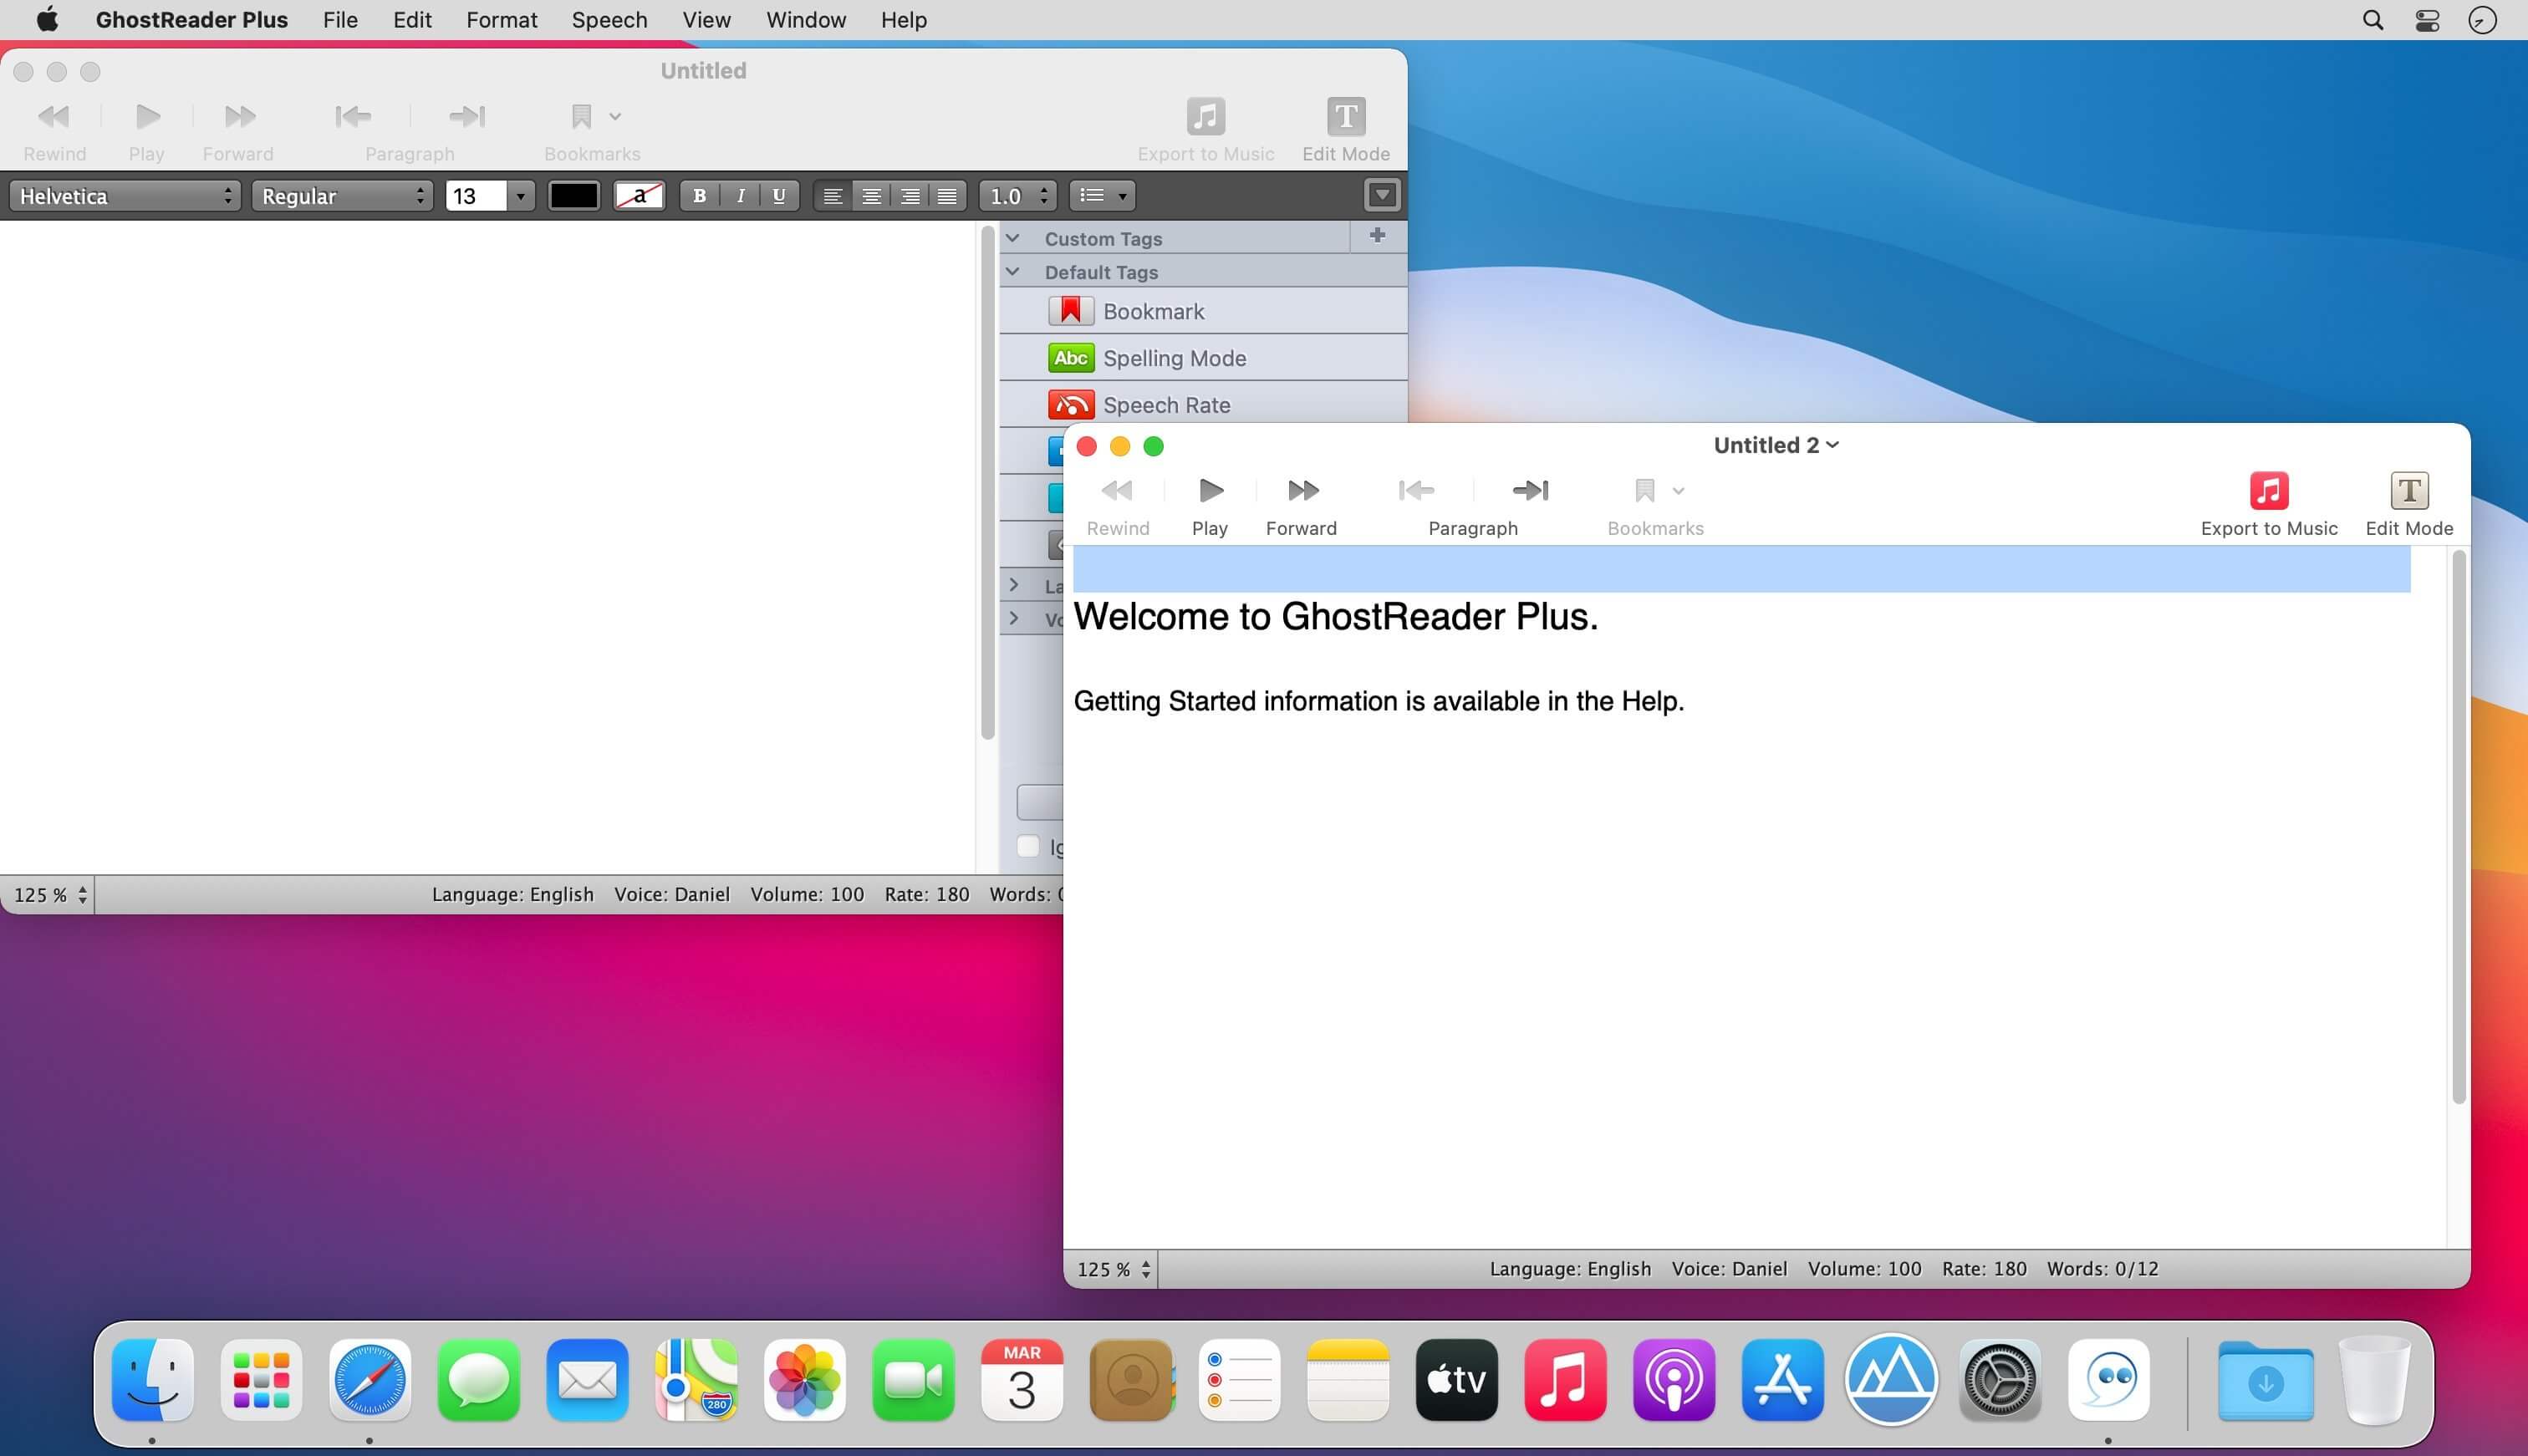
Task: Click the font size field showing 13
Action: 476,196
